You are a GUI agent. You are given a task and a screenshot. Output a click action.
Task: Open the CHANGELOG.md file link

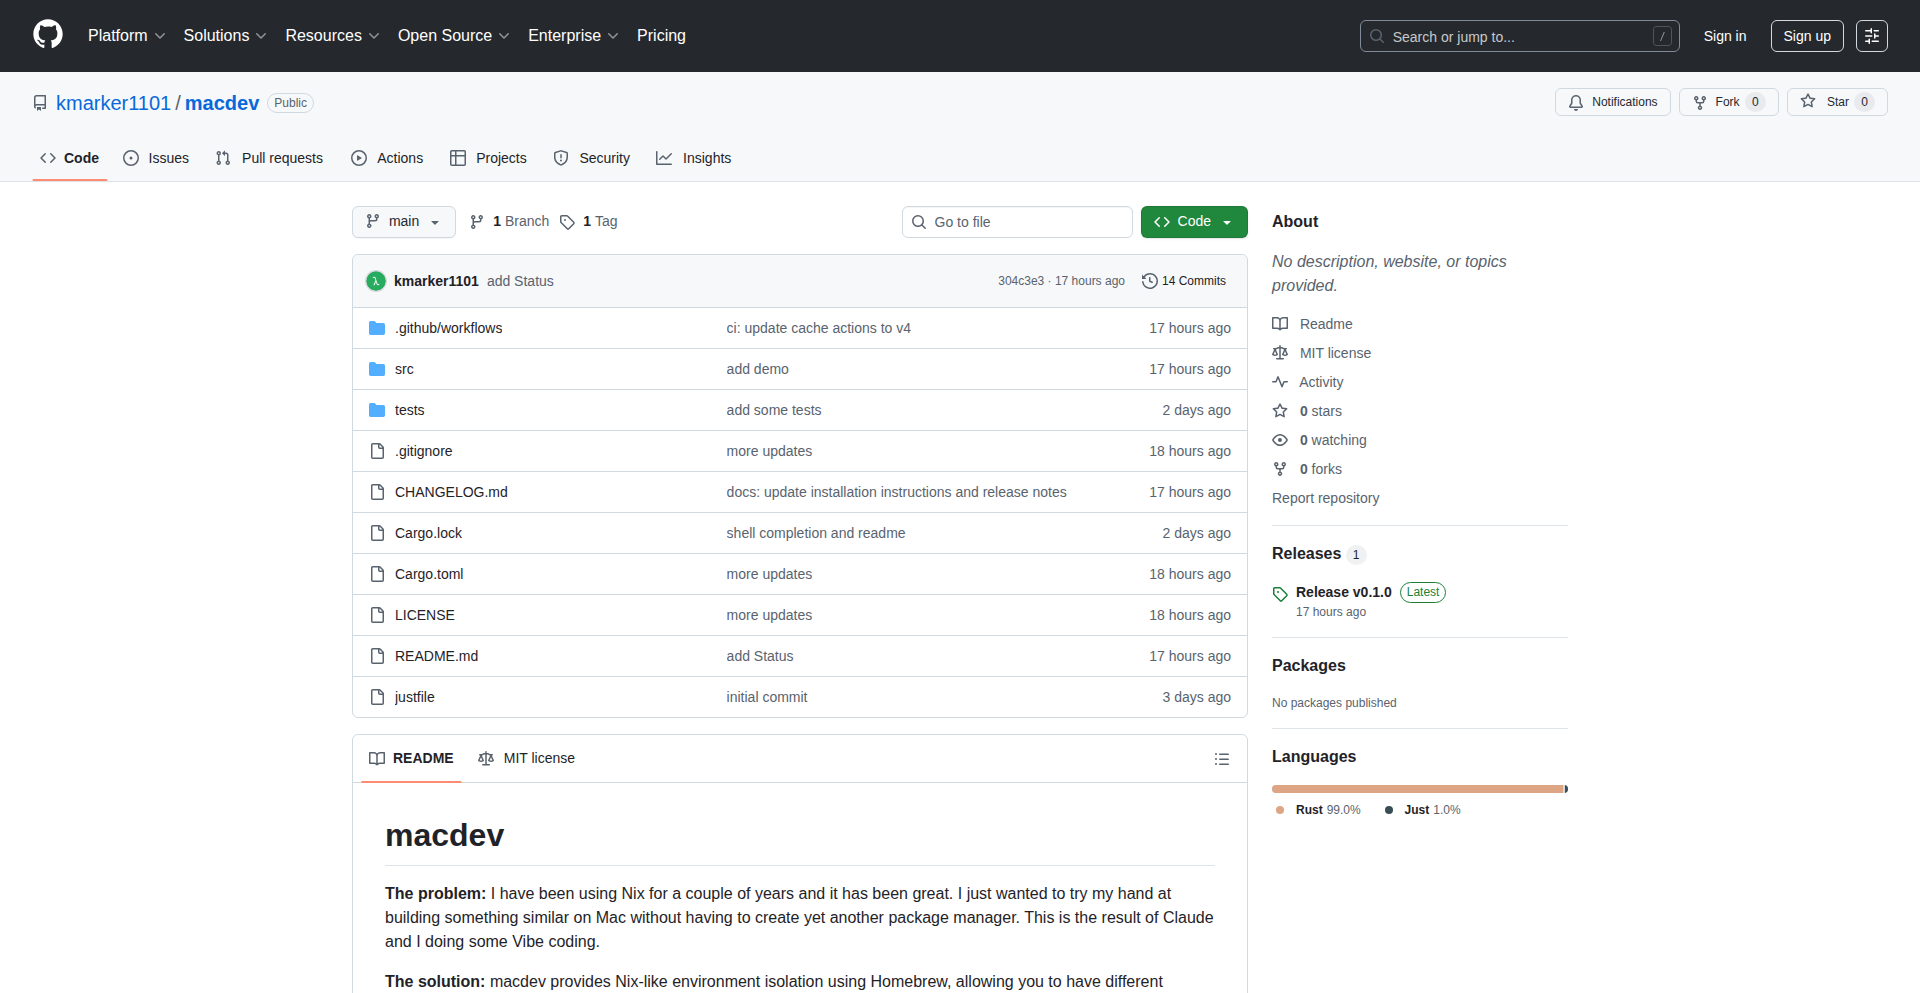click(450, 491)
